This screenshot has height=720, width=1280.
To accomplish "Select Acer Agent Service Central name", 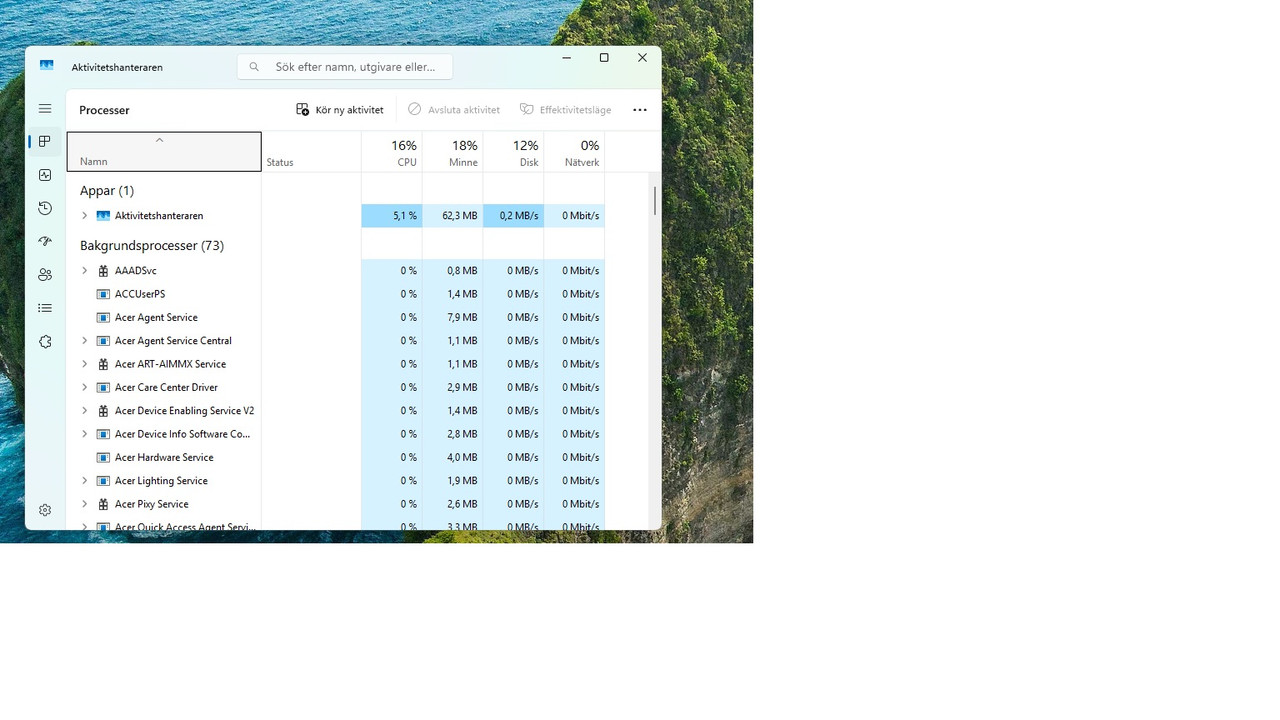I will click(x=173, y=341).
